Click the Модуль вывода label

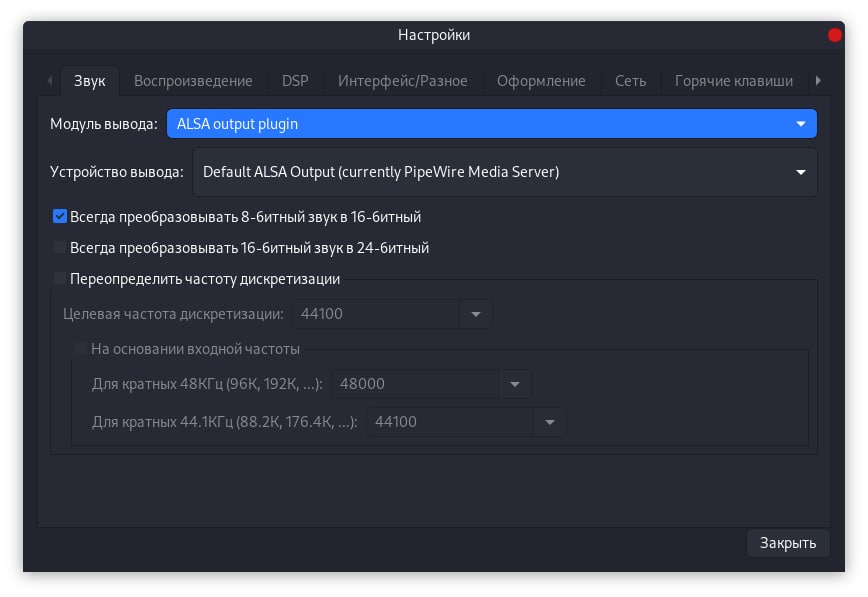(x=104, y=123)
